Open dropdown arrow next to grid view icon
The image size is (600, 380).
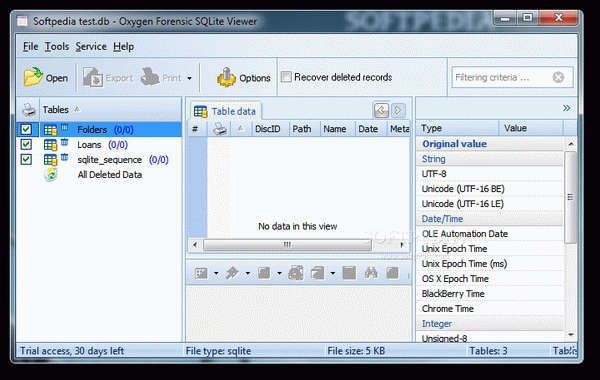pyautogui.click(x=216, y=273)
